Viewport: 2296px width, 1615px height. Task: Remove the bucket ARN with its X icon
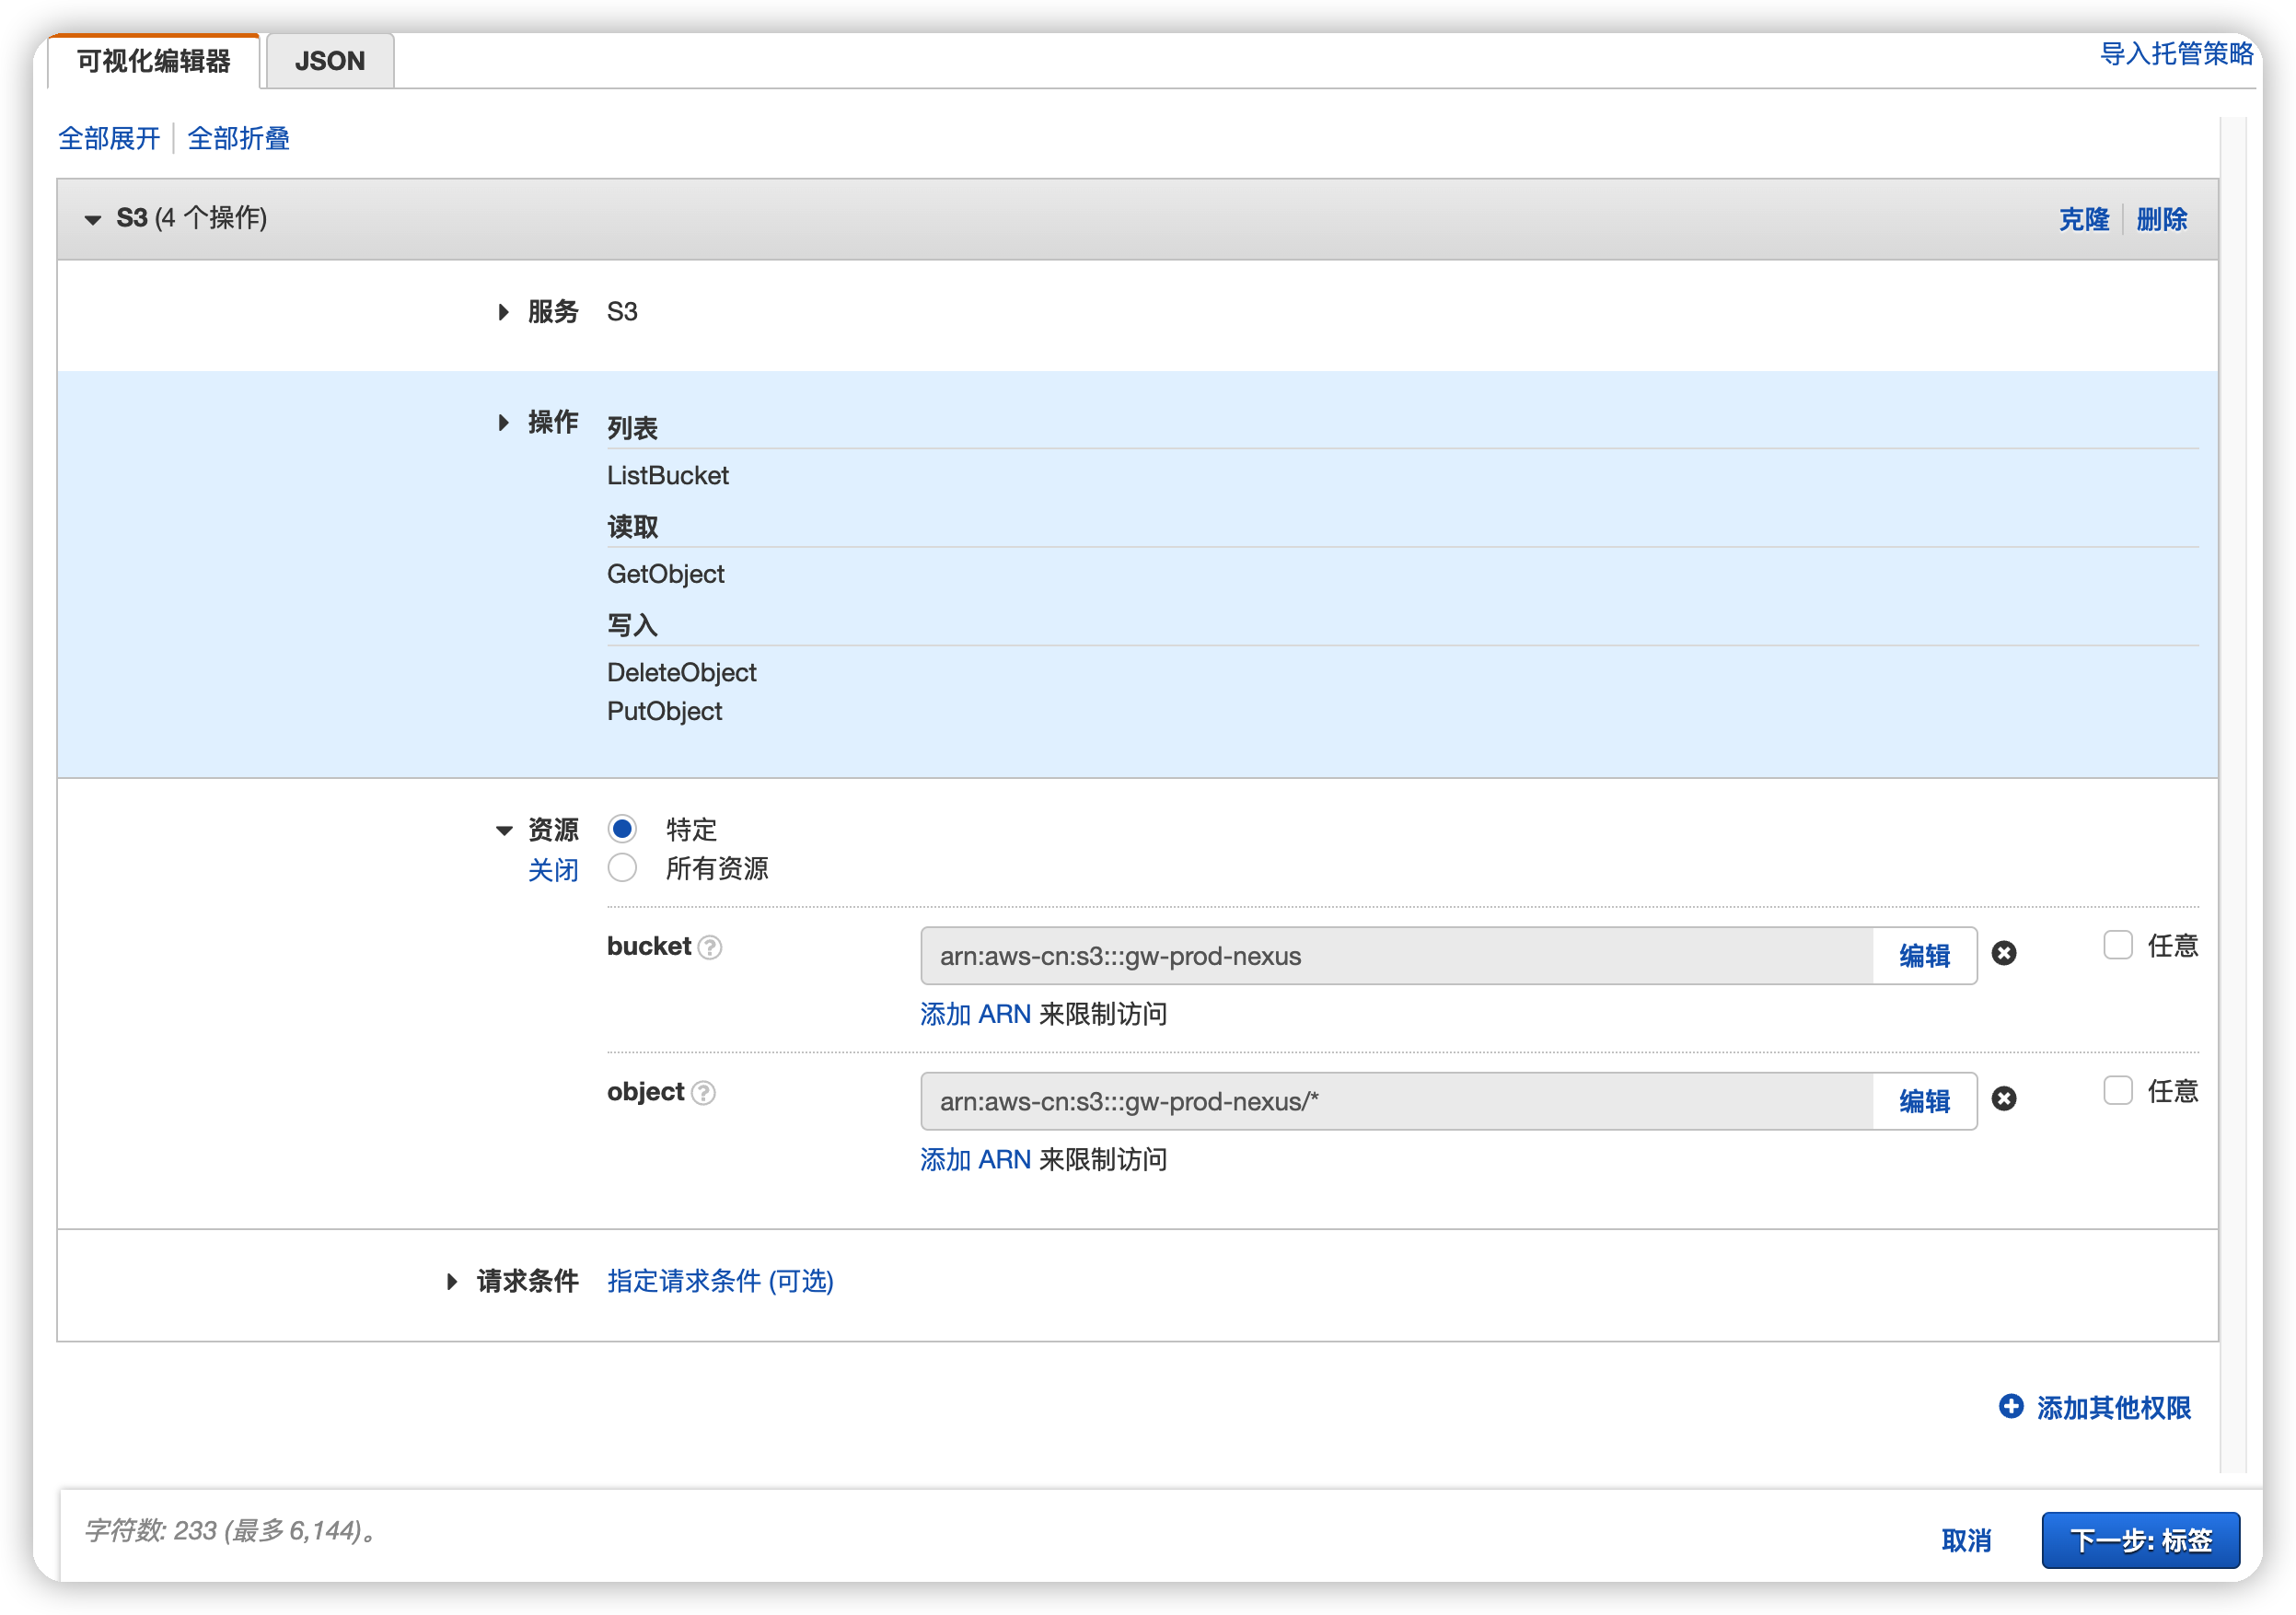[x=2003, y=954]
